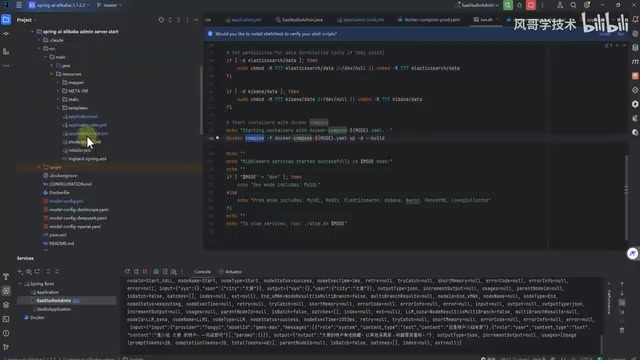
Task: Open the Project tool window icon
Action: 6,20
